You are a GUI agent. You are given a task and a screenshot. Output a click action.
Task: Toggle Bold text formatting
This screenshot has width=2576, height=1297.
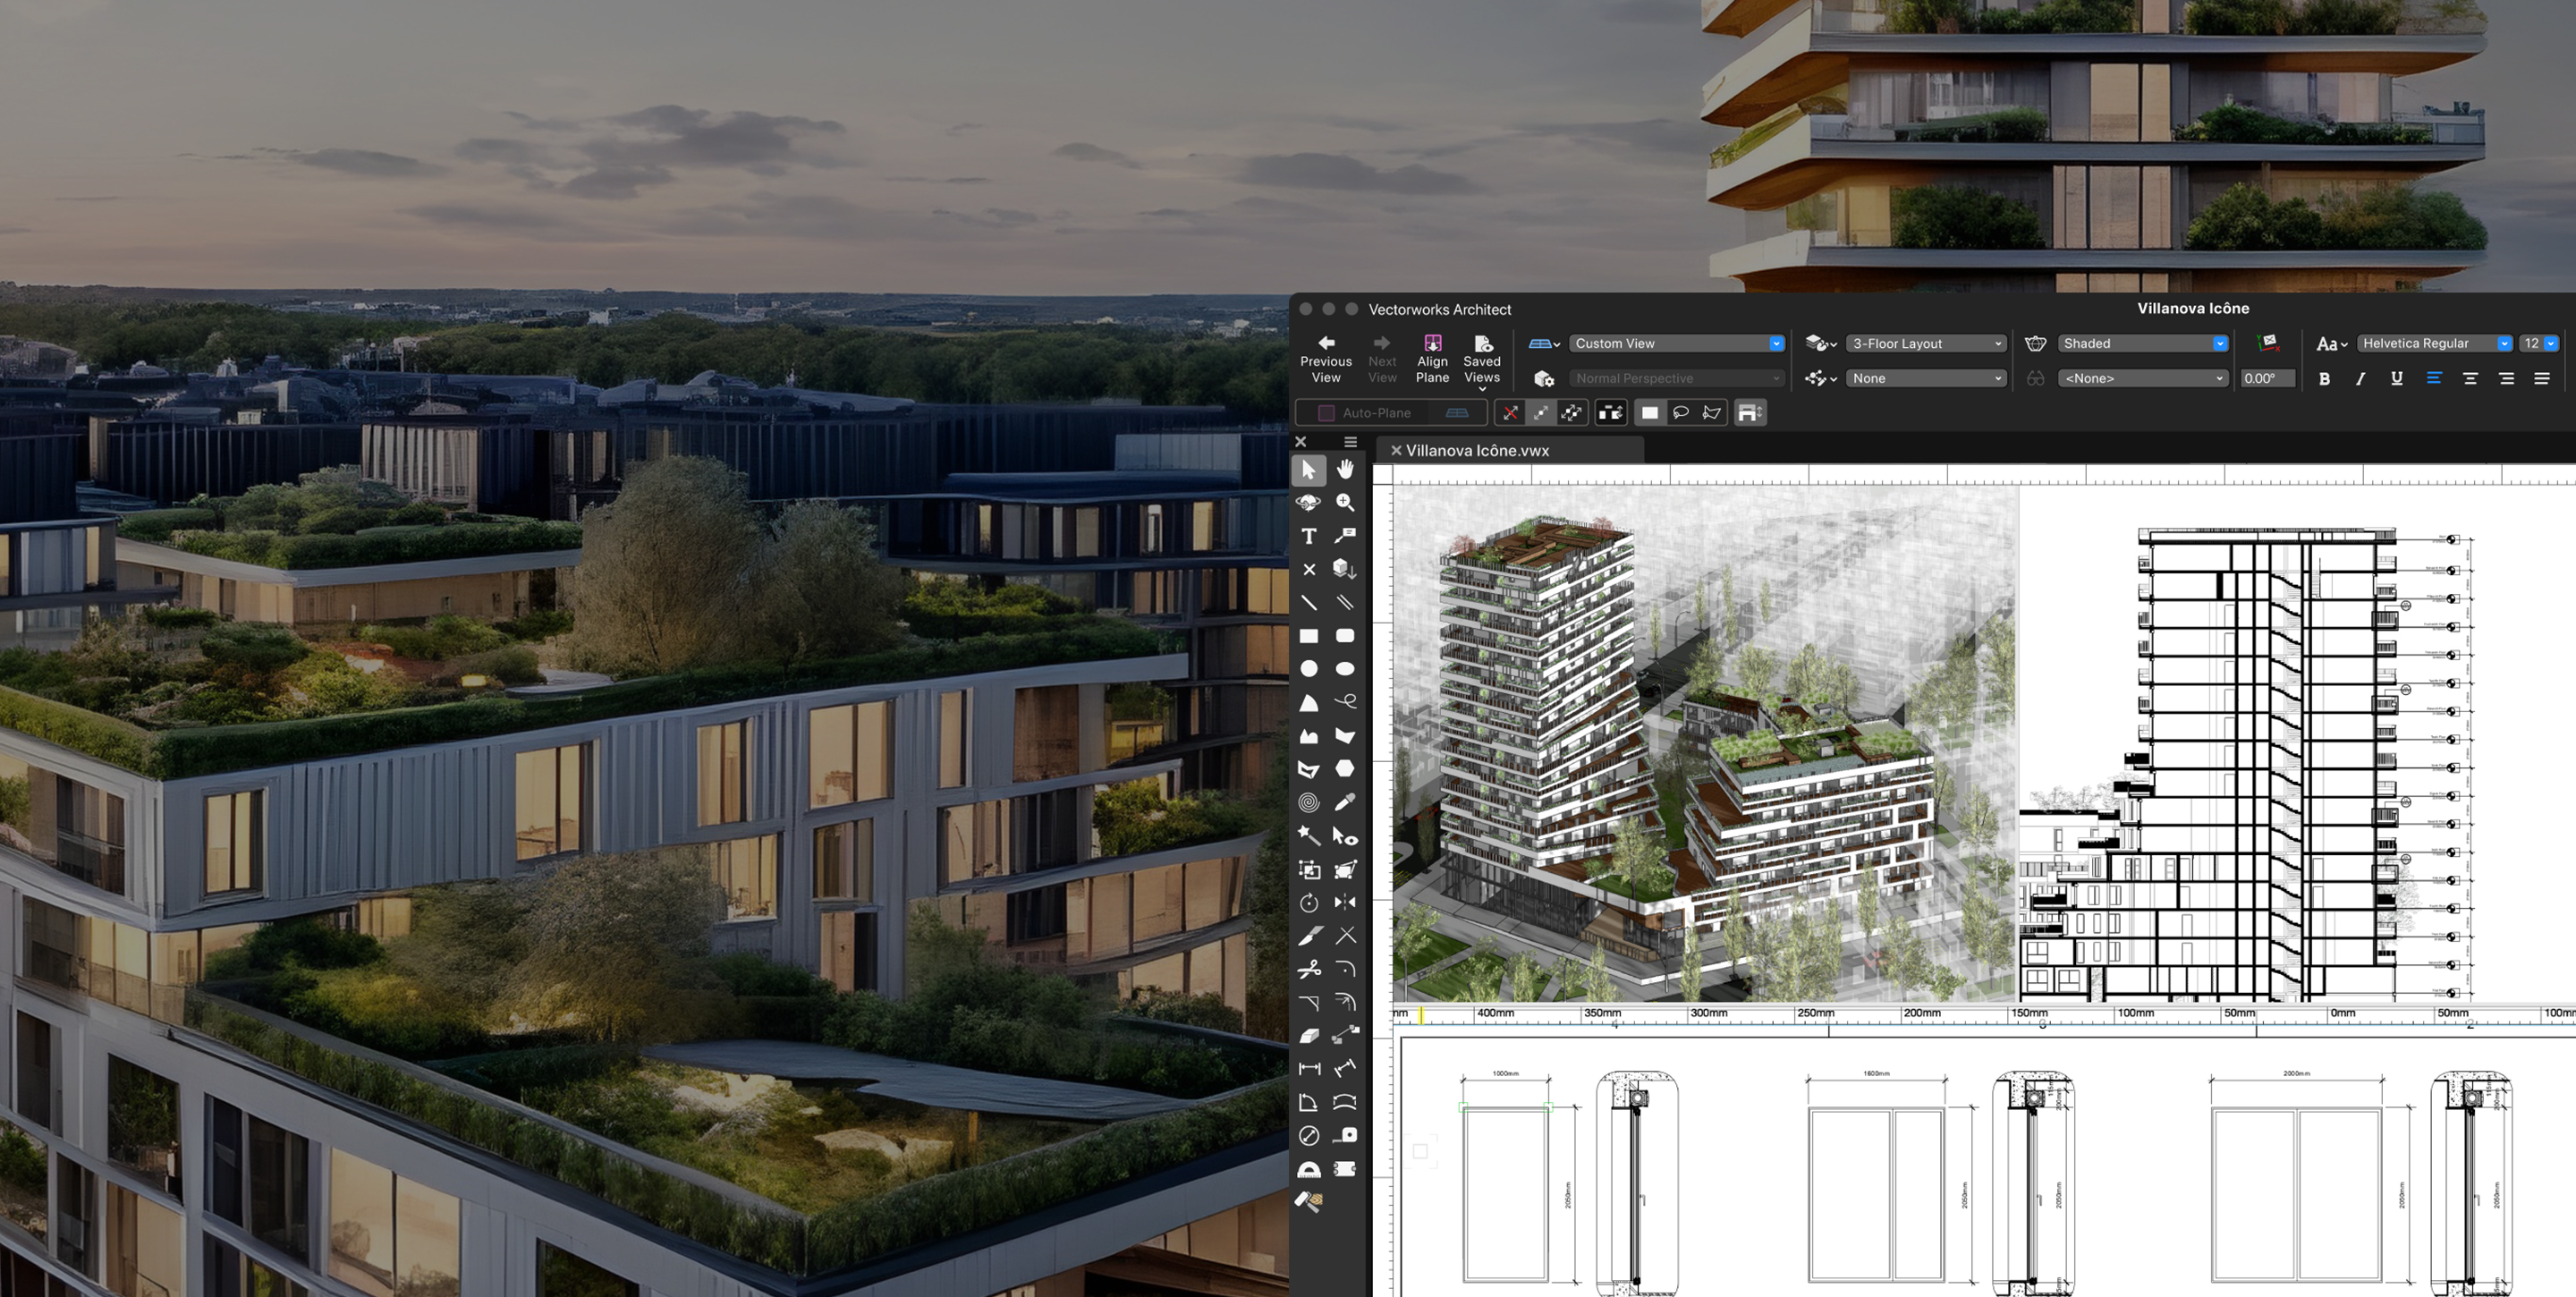point(2324,378)
